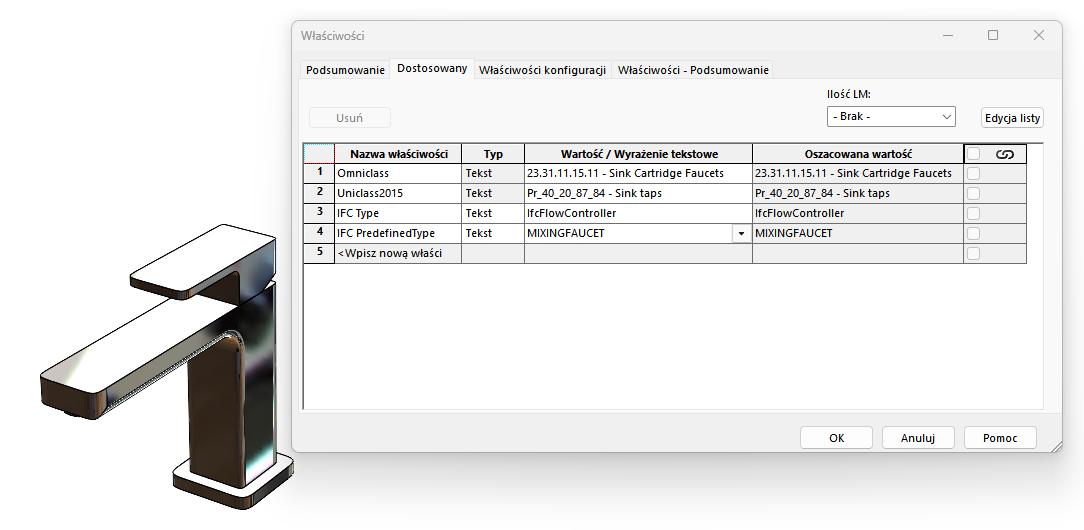Click the new property name field in row 5
The image size is (1084, 530).
pos(398,253)
